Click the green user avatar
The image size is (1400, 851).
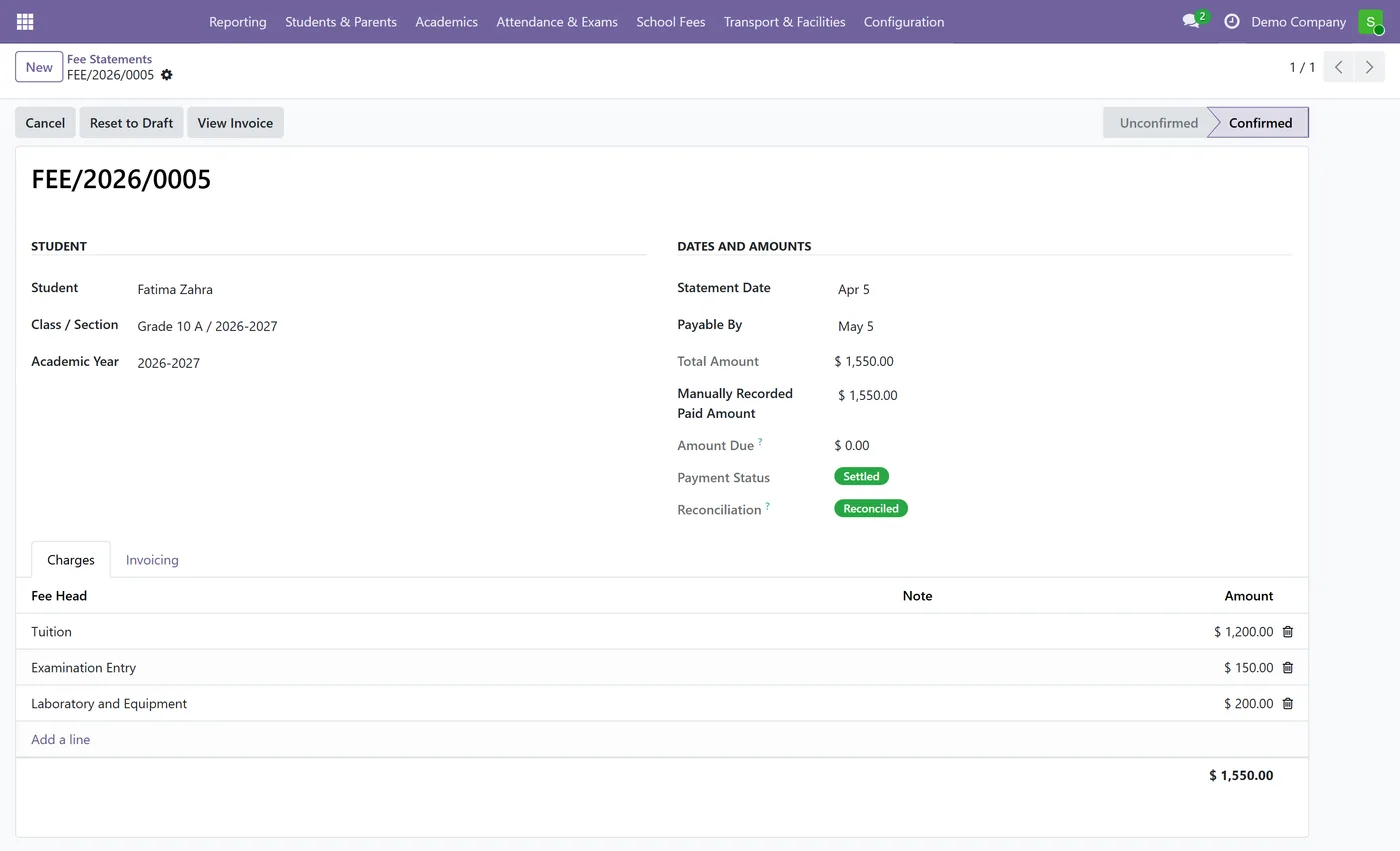(x=1370, y=21)
